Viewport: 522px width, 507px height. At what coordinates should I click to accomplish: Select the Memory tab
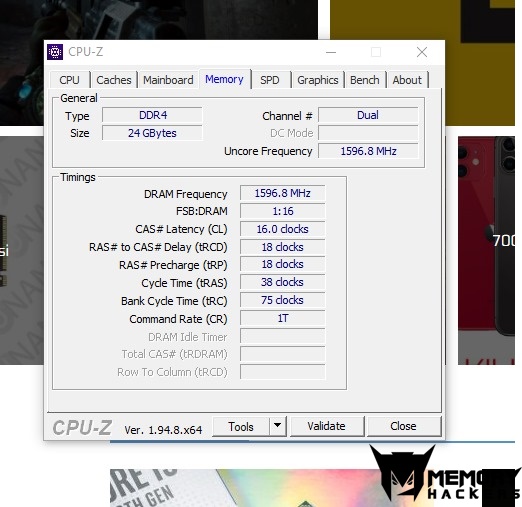tap(224, 79)
